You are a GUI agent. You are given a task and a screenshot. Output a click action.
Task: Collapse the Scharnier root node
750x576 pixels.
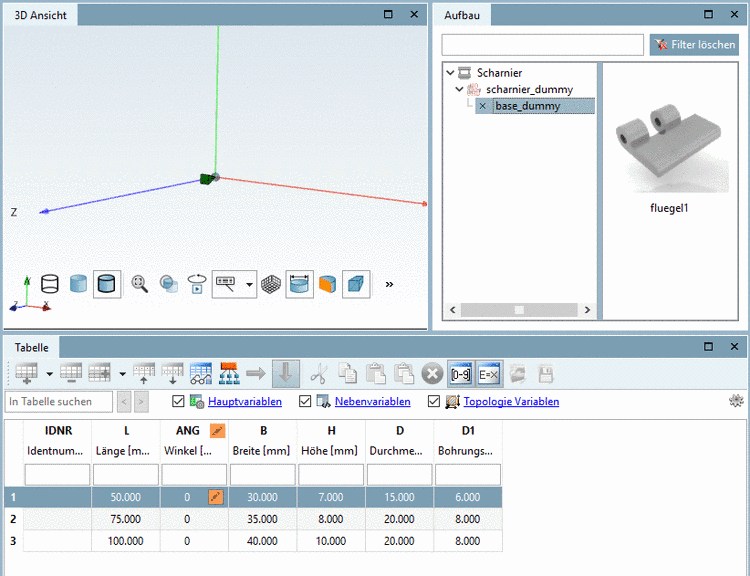pos(451,73)
